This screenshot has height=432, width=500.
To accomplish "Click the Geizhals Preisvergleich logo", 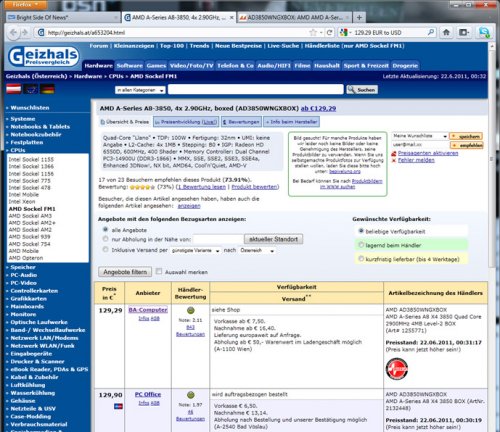I will [43, 56].
